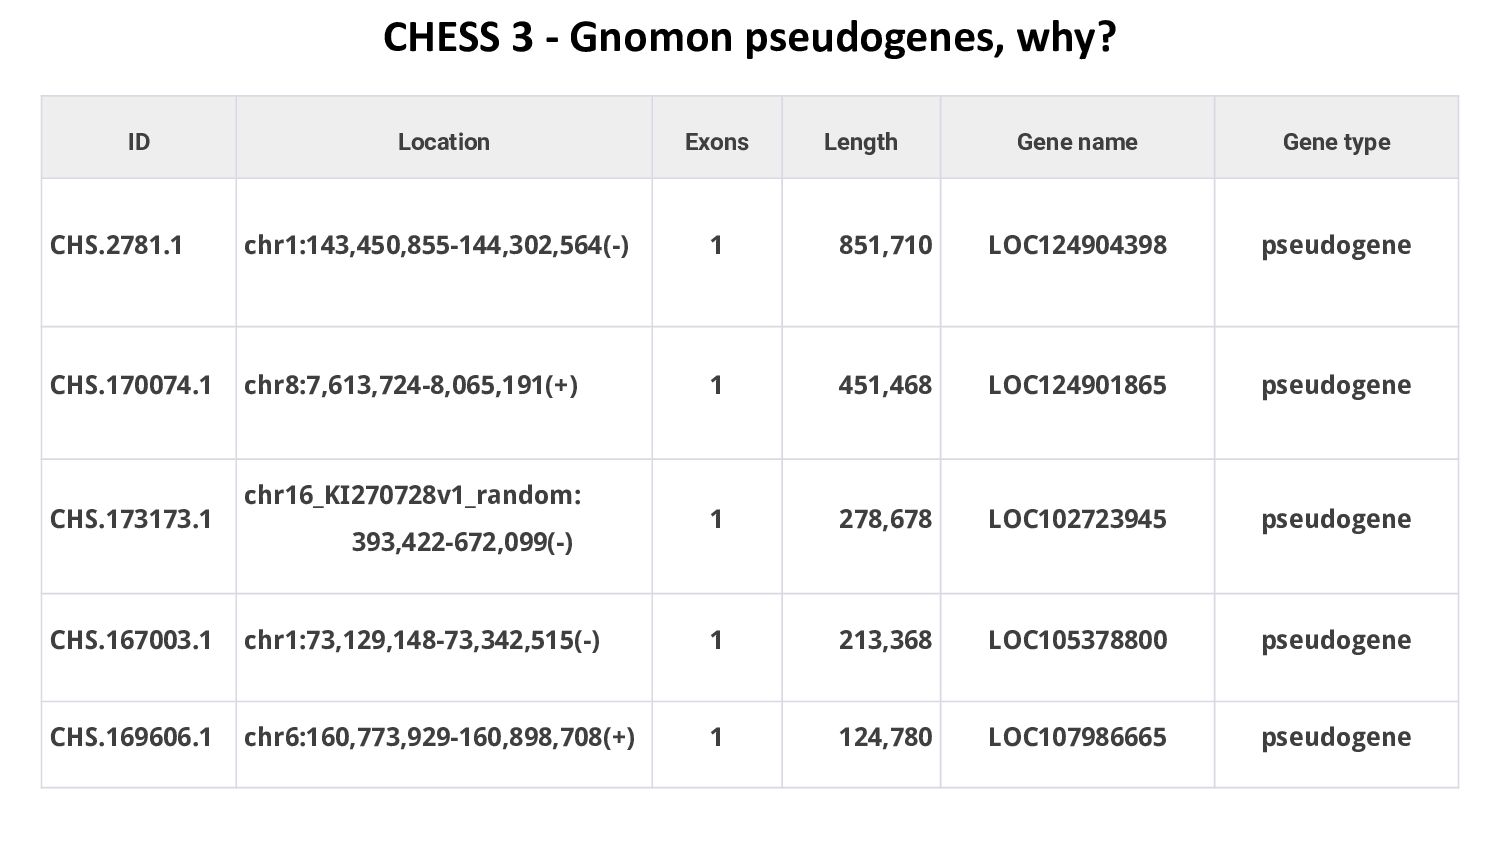The height and width of the screenshot is (844, 1500).
Task: Click gene name LOC124904398
Action: tap(1078, 245)
